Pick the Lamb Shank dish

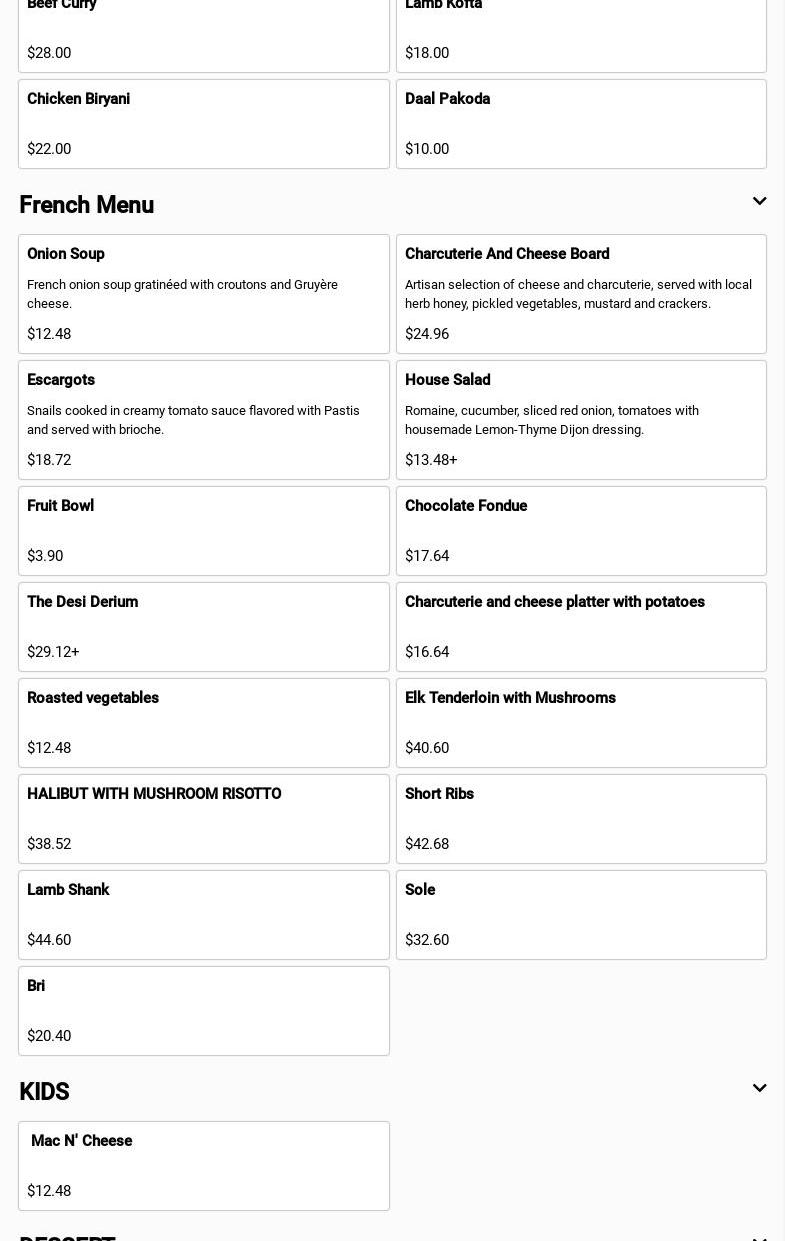coord(203,915)
